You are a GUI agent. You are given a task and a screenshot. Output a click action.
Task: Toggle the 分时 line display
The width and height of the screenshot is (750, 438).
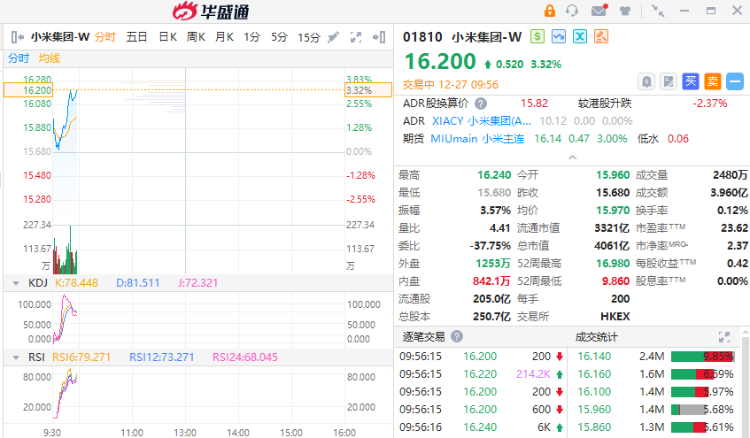point(19,58)
